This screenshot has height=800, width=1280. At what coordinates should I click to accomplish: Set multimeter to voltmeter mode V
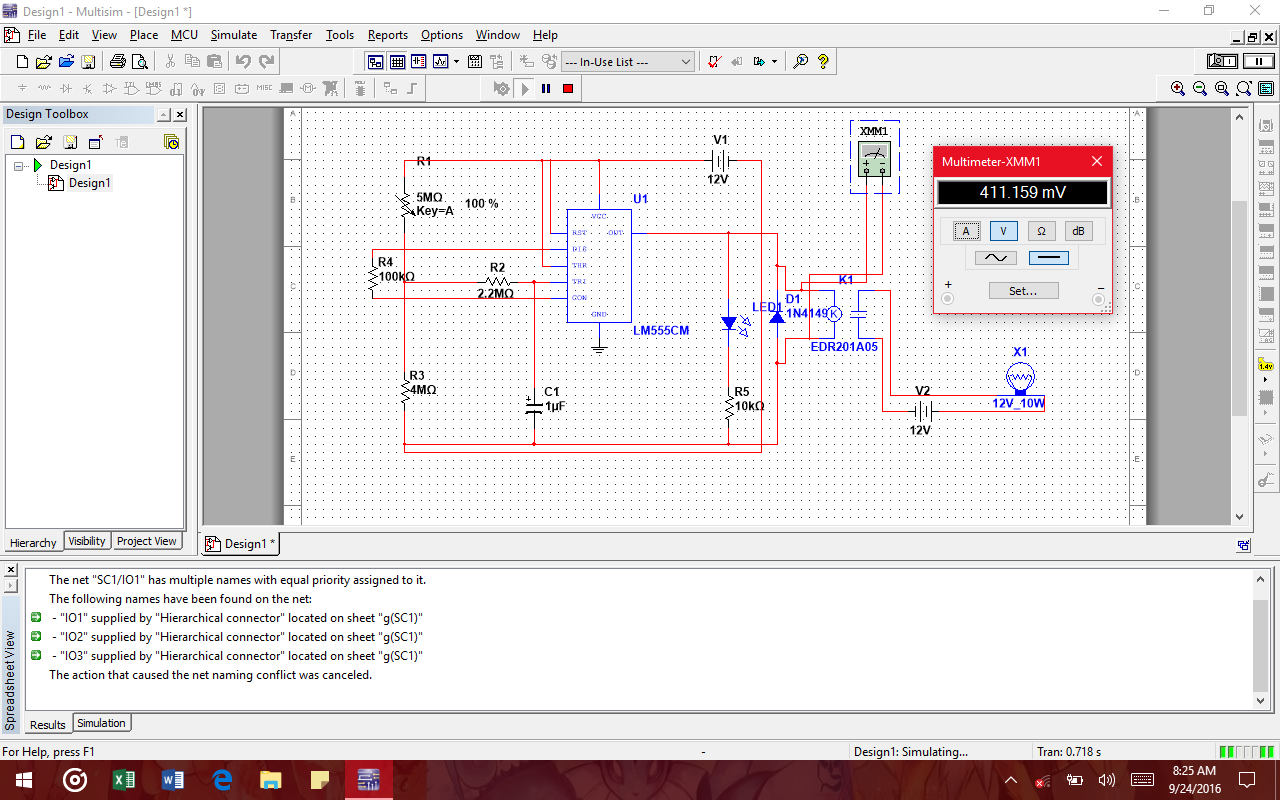tap(1004, 231)
